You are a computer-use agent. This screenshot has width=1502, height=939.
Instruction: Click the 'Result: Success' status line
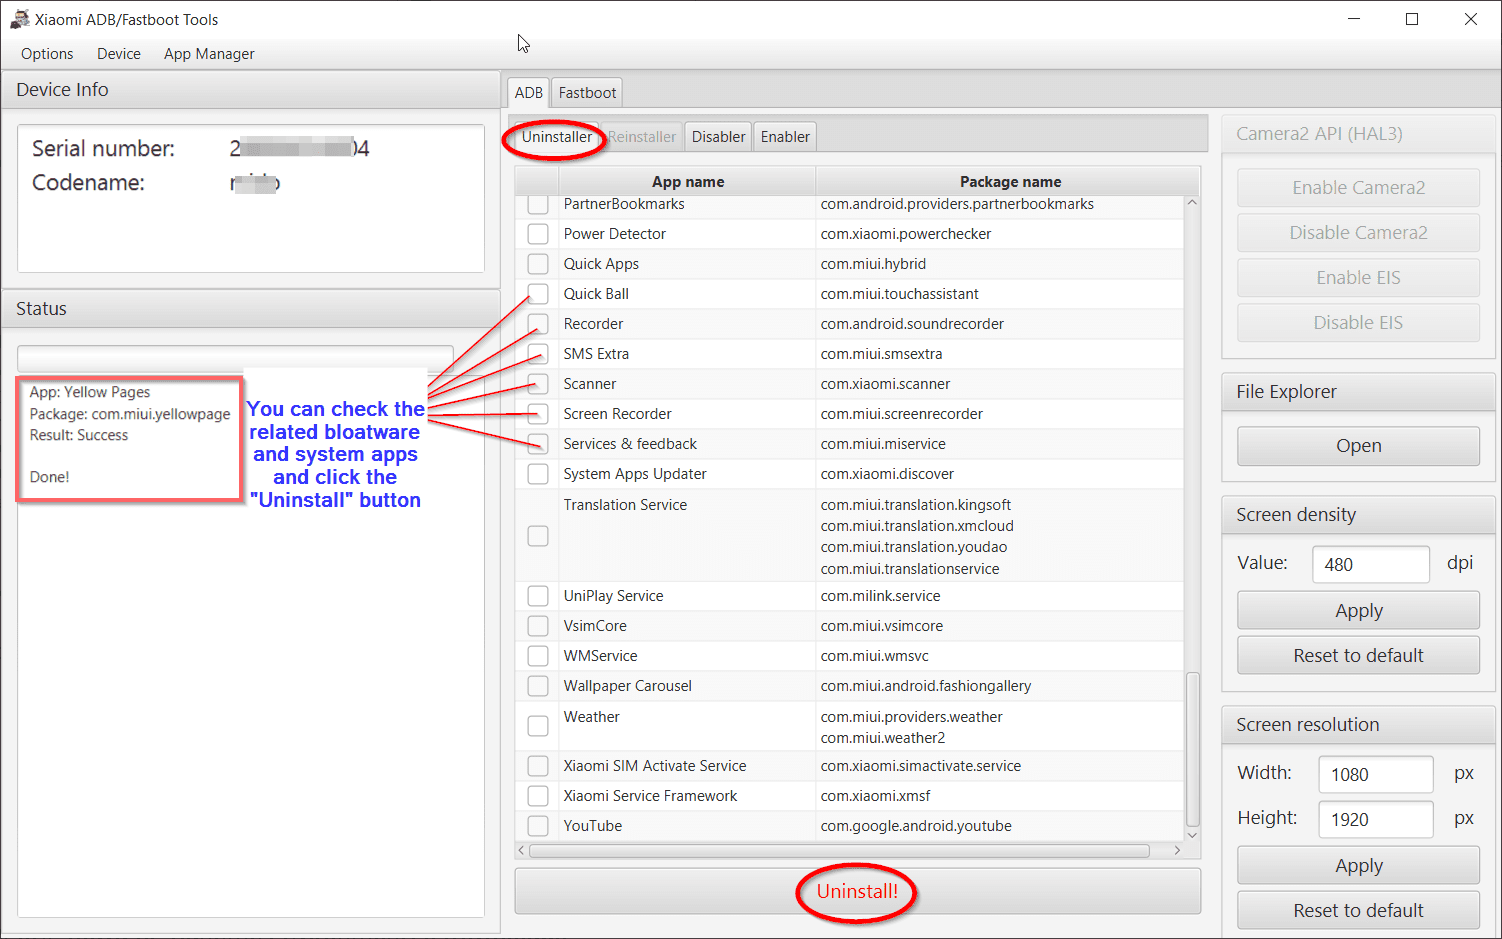79,435
